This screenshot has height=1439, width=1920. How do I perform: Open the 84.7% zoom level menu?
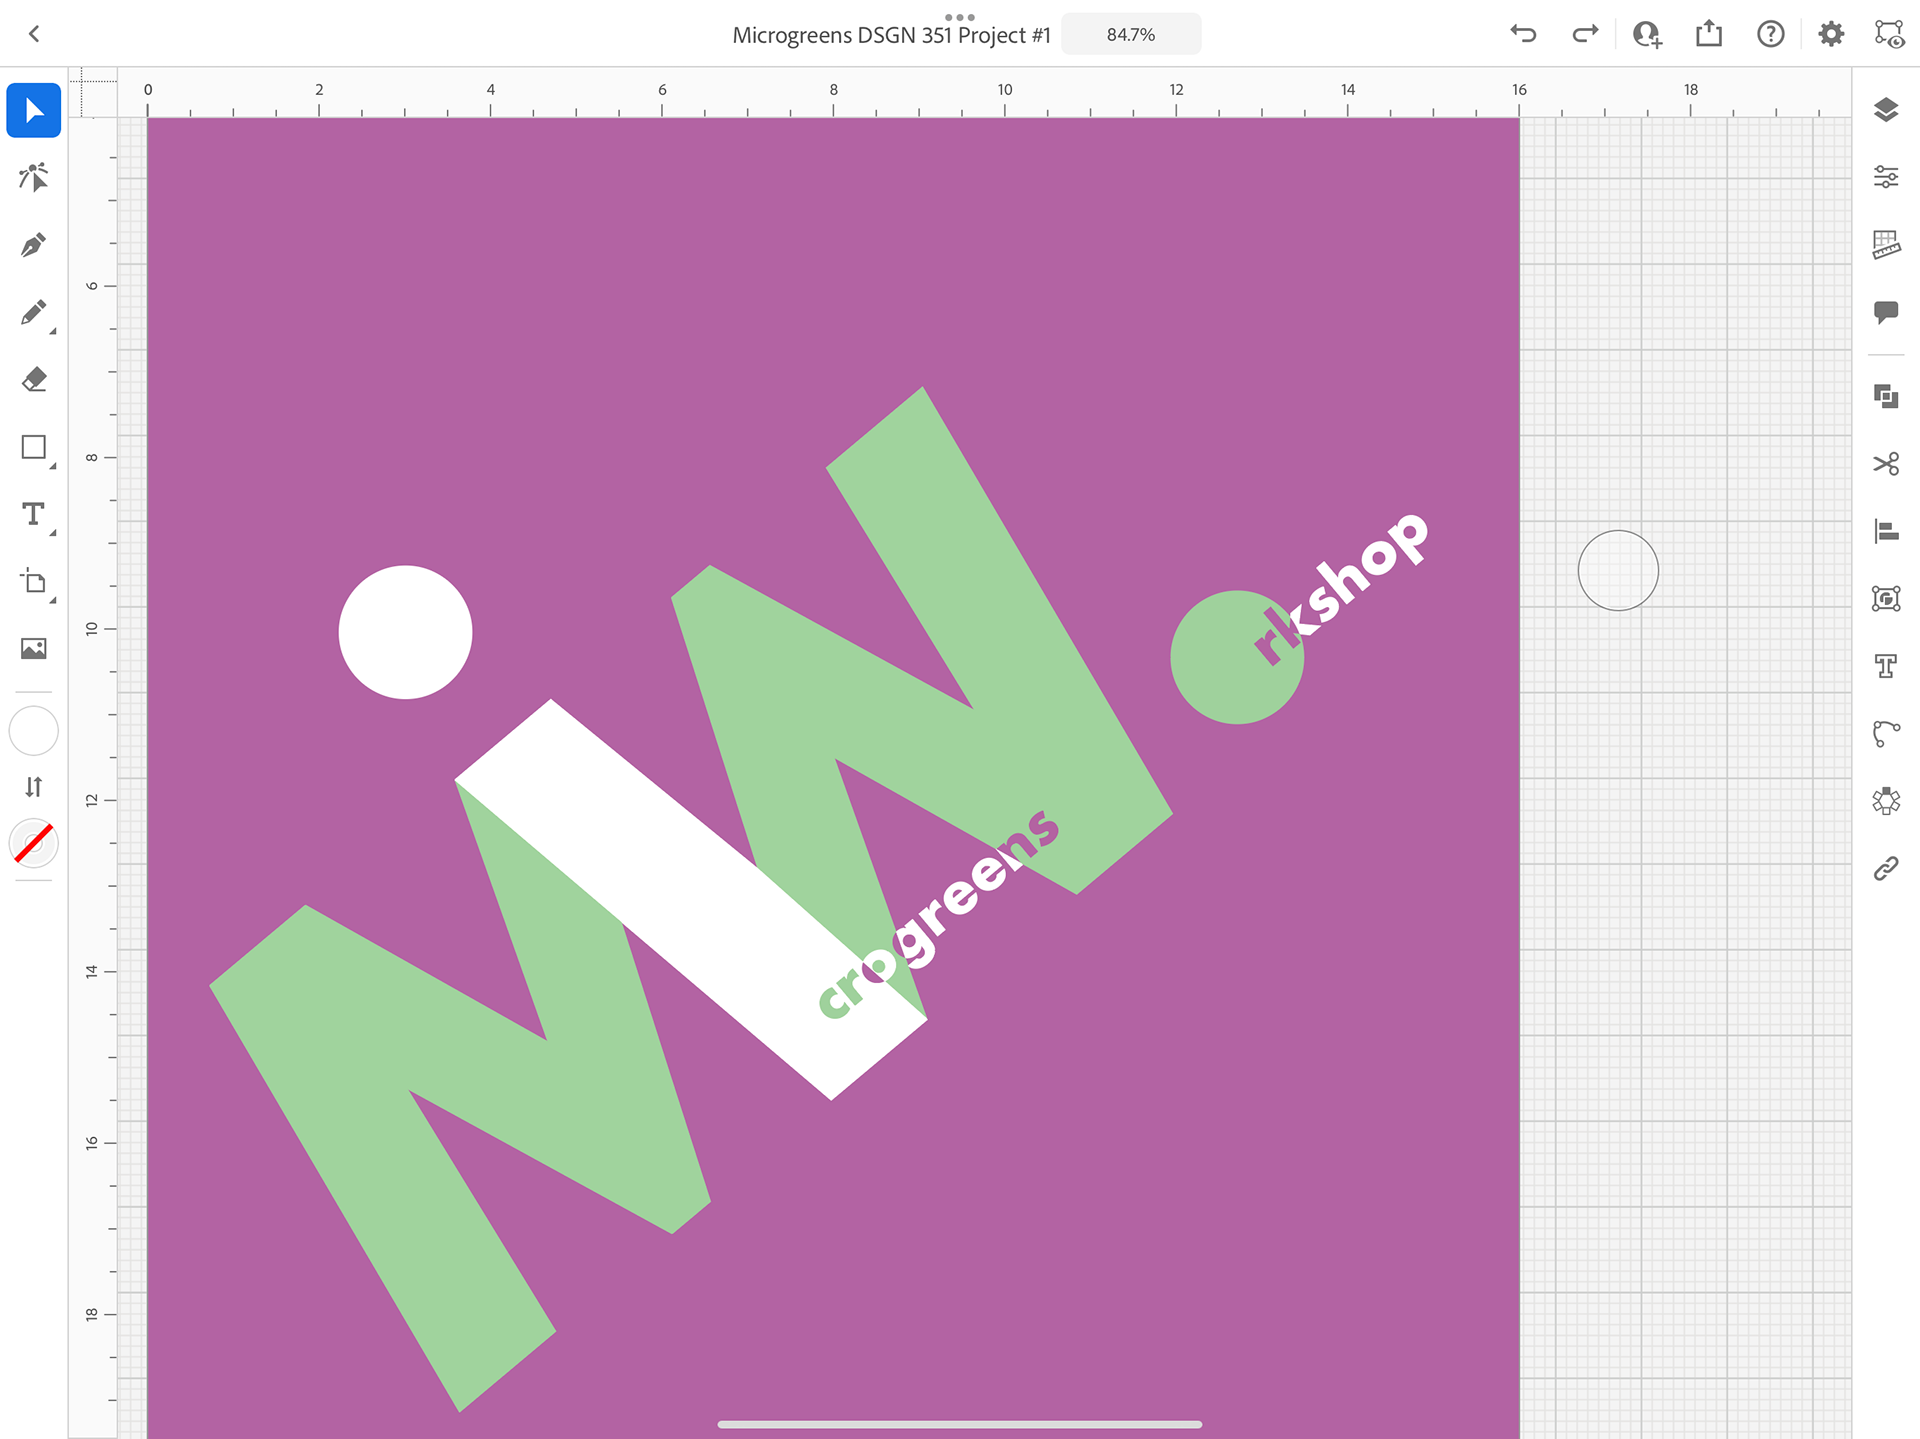tap(1130, 34)
